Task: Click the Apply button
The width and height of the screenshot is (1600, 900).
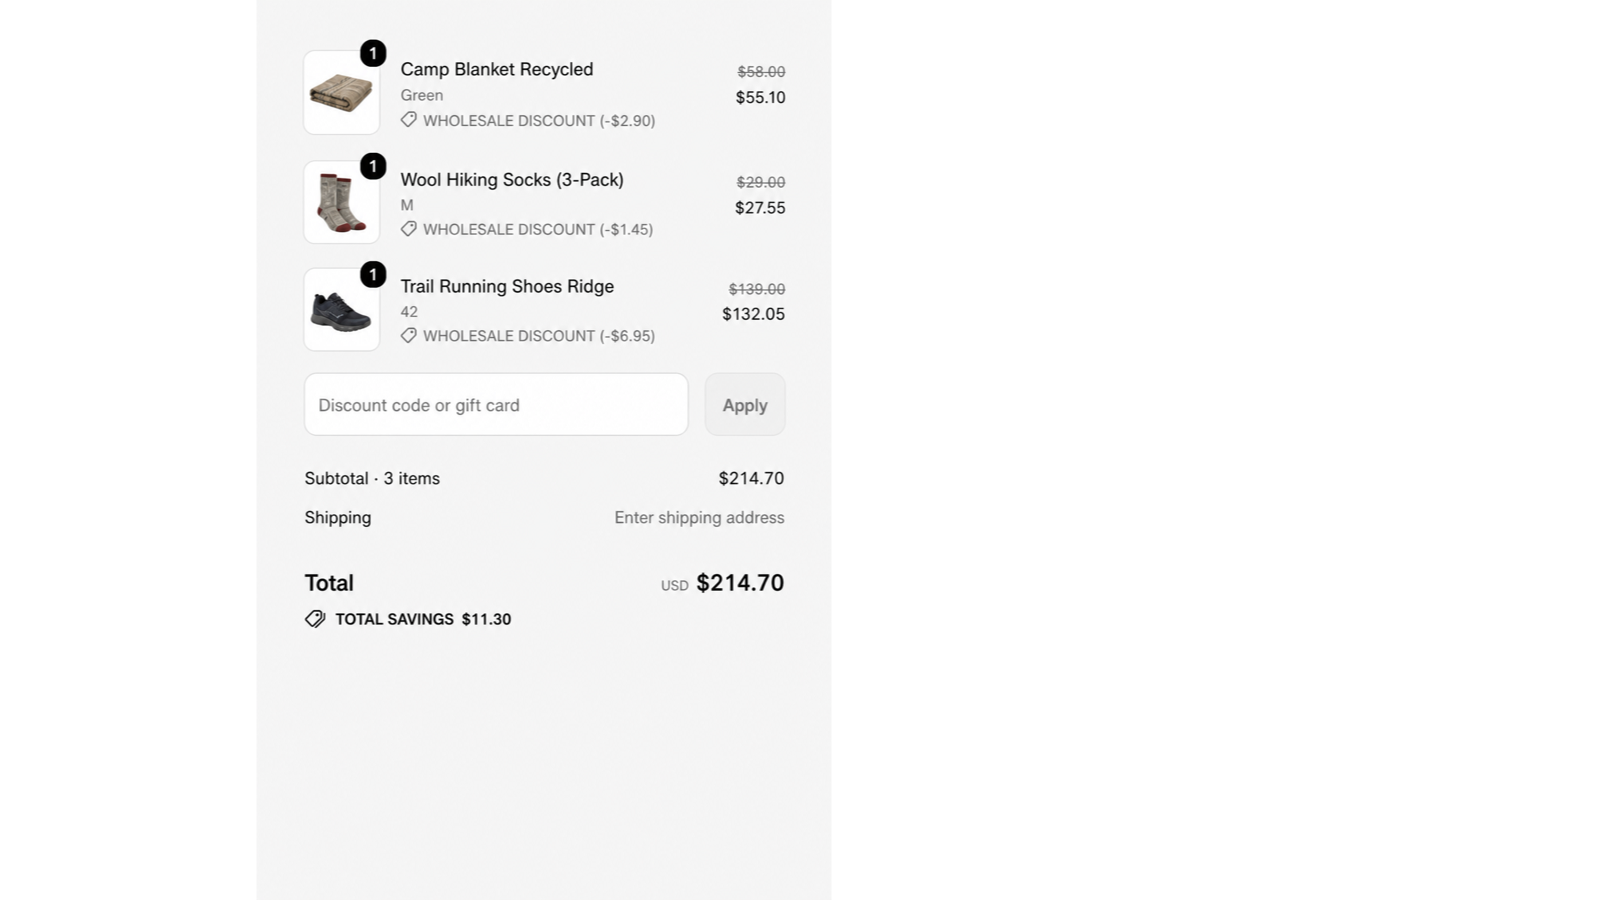Action: click(x=745, y=404)
